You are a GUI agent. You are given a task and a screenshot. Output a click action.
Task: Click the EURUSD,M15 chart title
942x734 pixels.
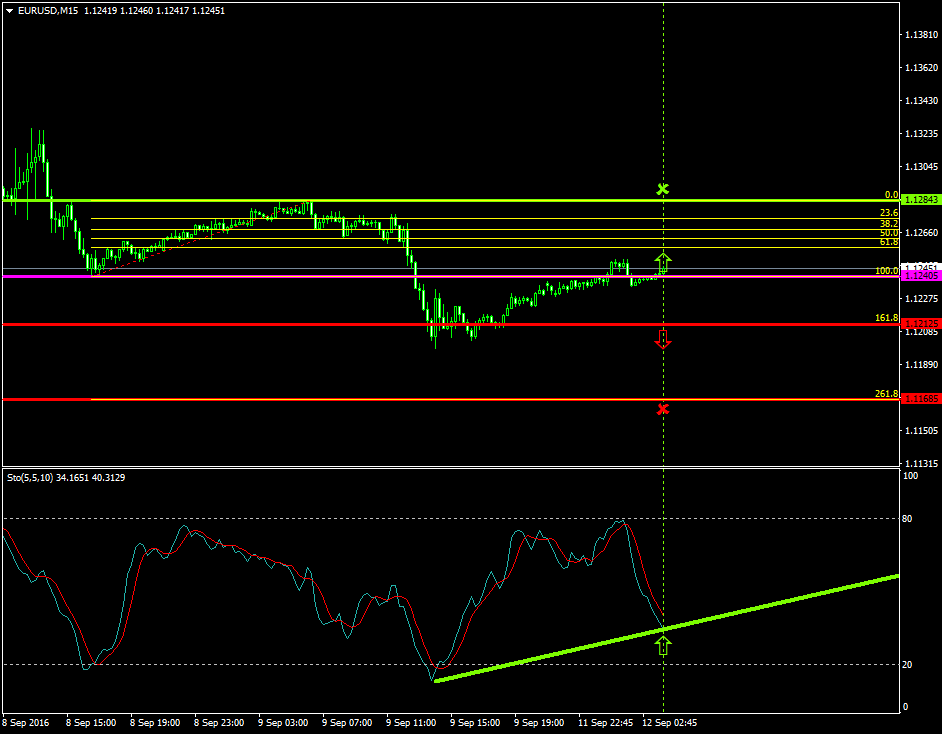[44, 8]
